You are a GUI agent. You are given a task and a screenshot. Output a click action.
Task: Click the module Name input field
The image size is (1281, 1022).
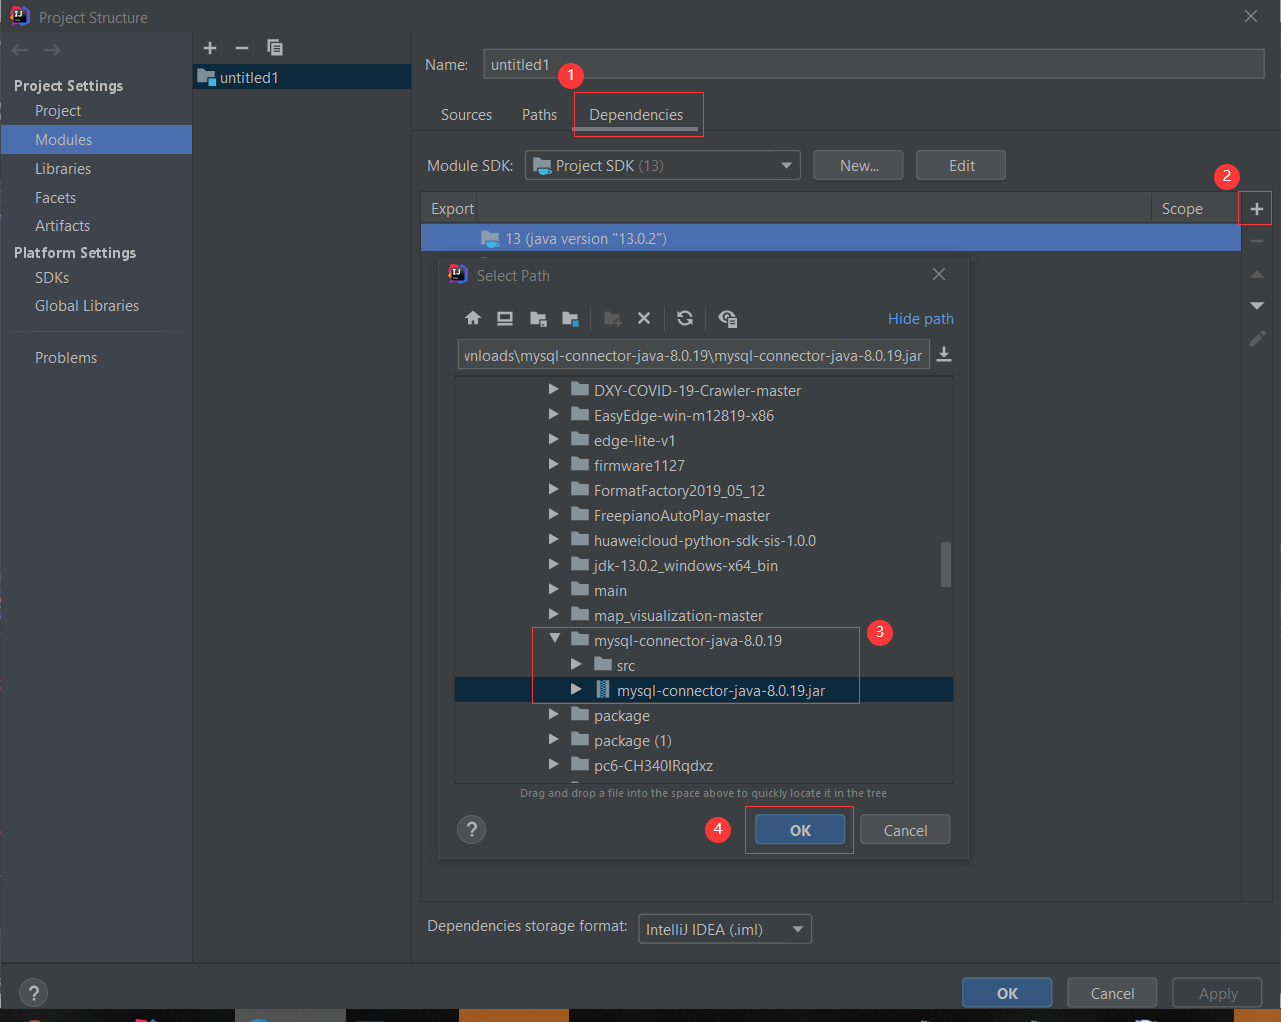(873, 64)
